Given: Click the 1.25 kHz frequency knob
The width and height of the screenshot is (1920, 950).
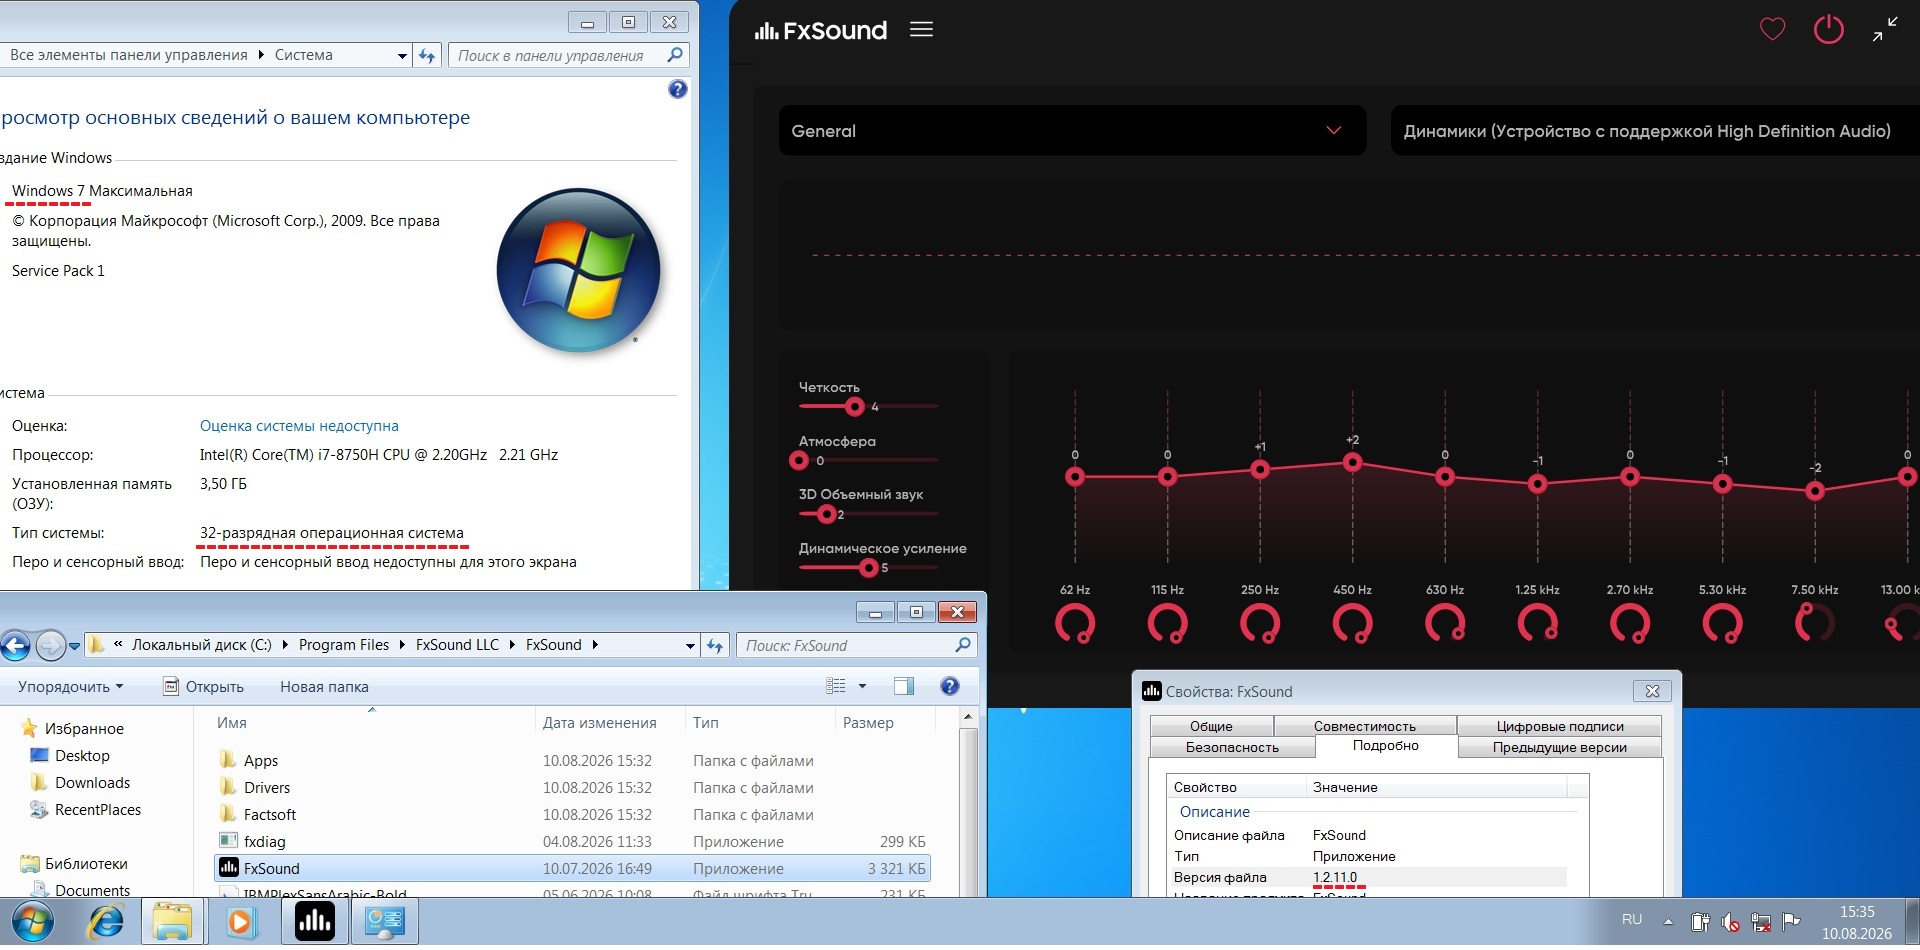Looking at the screenshot, I should click(1537, 623).
